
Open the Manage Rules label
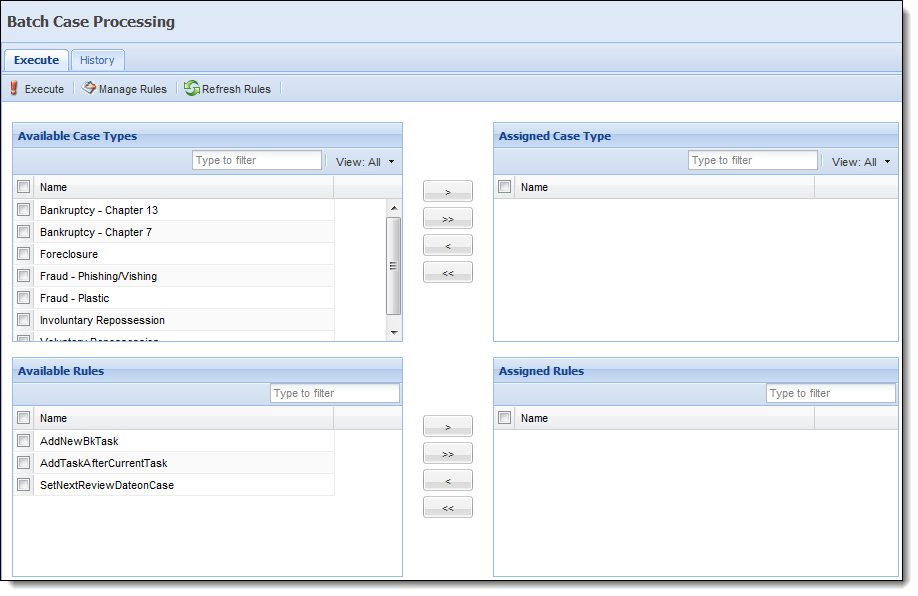133,89
